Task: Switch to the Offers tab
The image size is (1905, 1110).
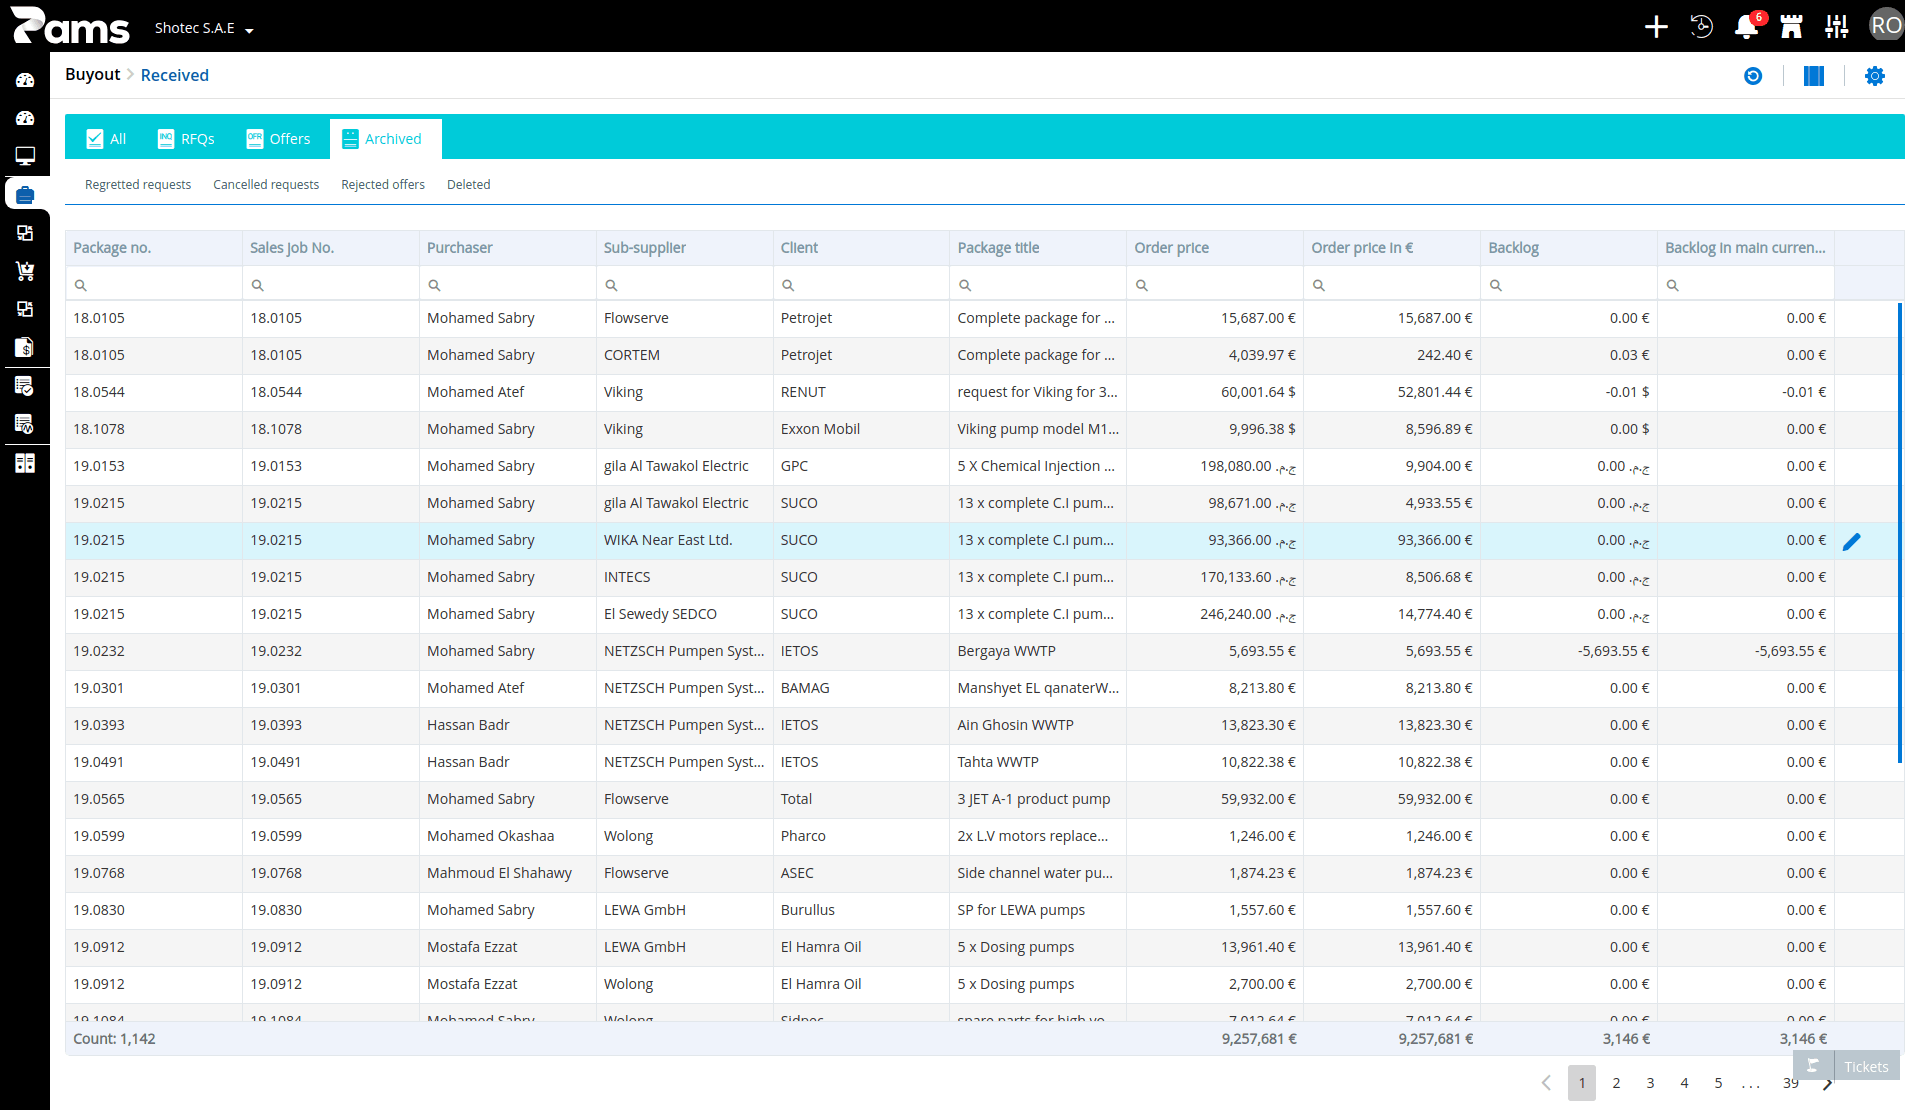Action: (x=278, y=139)
